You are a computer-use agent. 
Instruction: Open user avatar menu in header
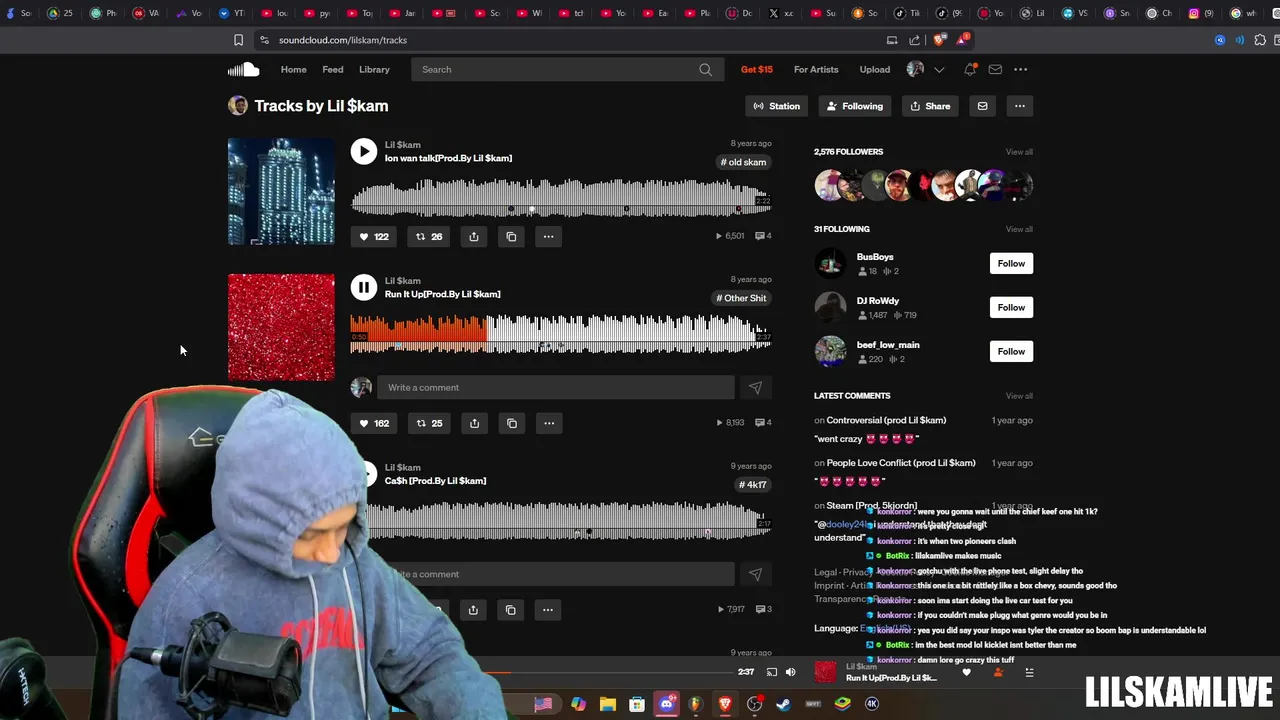915,69
